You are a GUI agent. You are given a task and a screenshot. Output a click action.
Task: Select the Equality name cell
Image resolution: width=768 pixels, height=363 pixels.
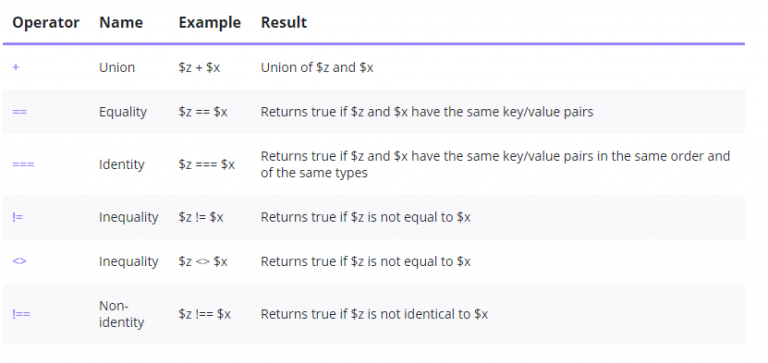click(123, 112)
